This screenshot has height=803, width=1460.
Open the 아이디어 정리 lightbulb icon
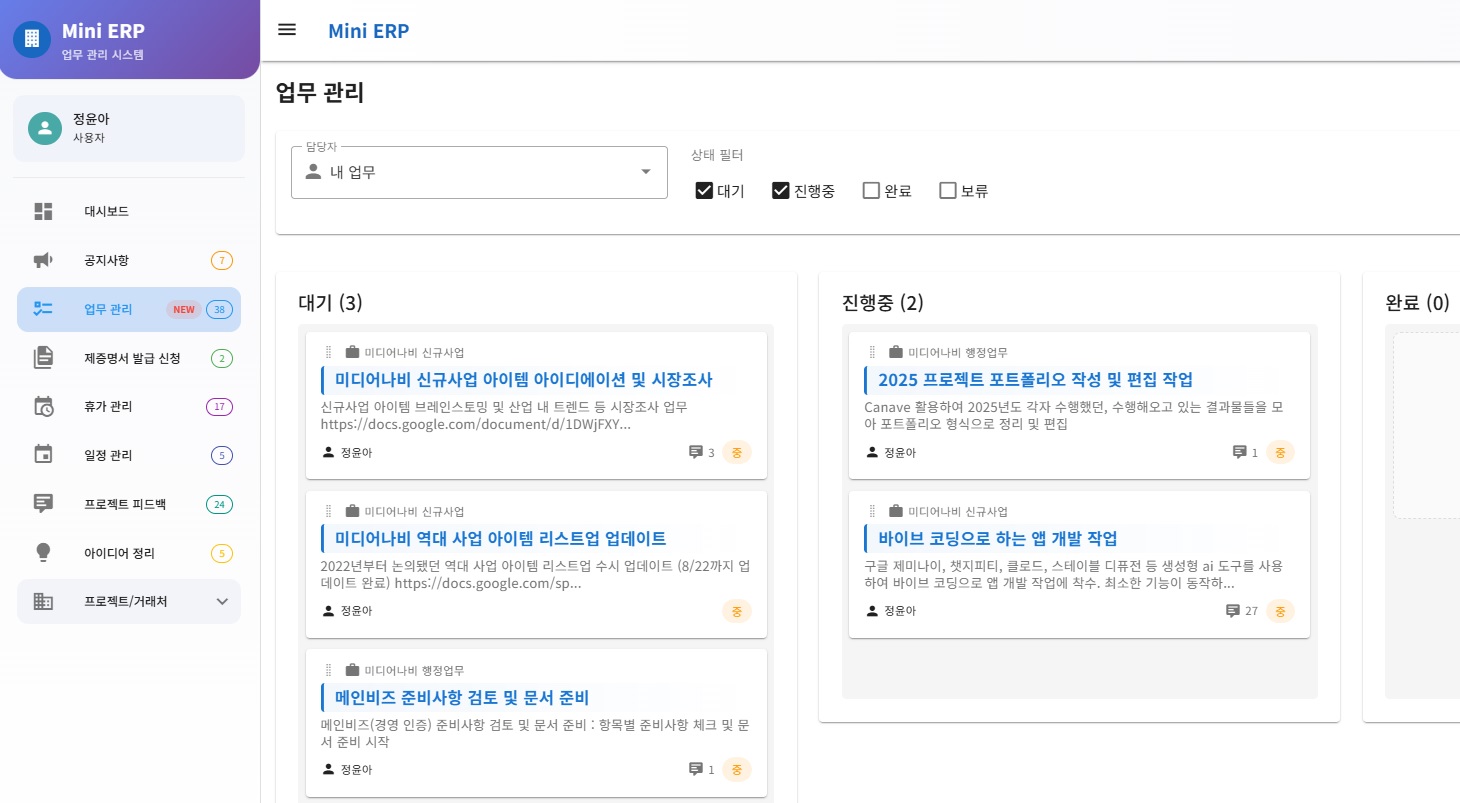point(44,553)
